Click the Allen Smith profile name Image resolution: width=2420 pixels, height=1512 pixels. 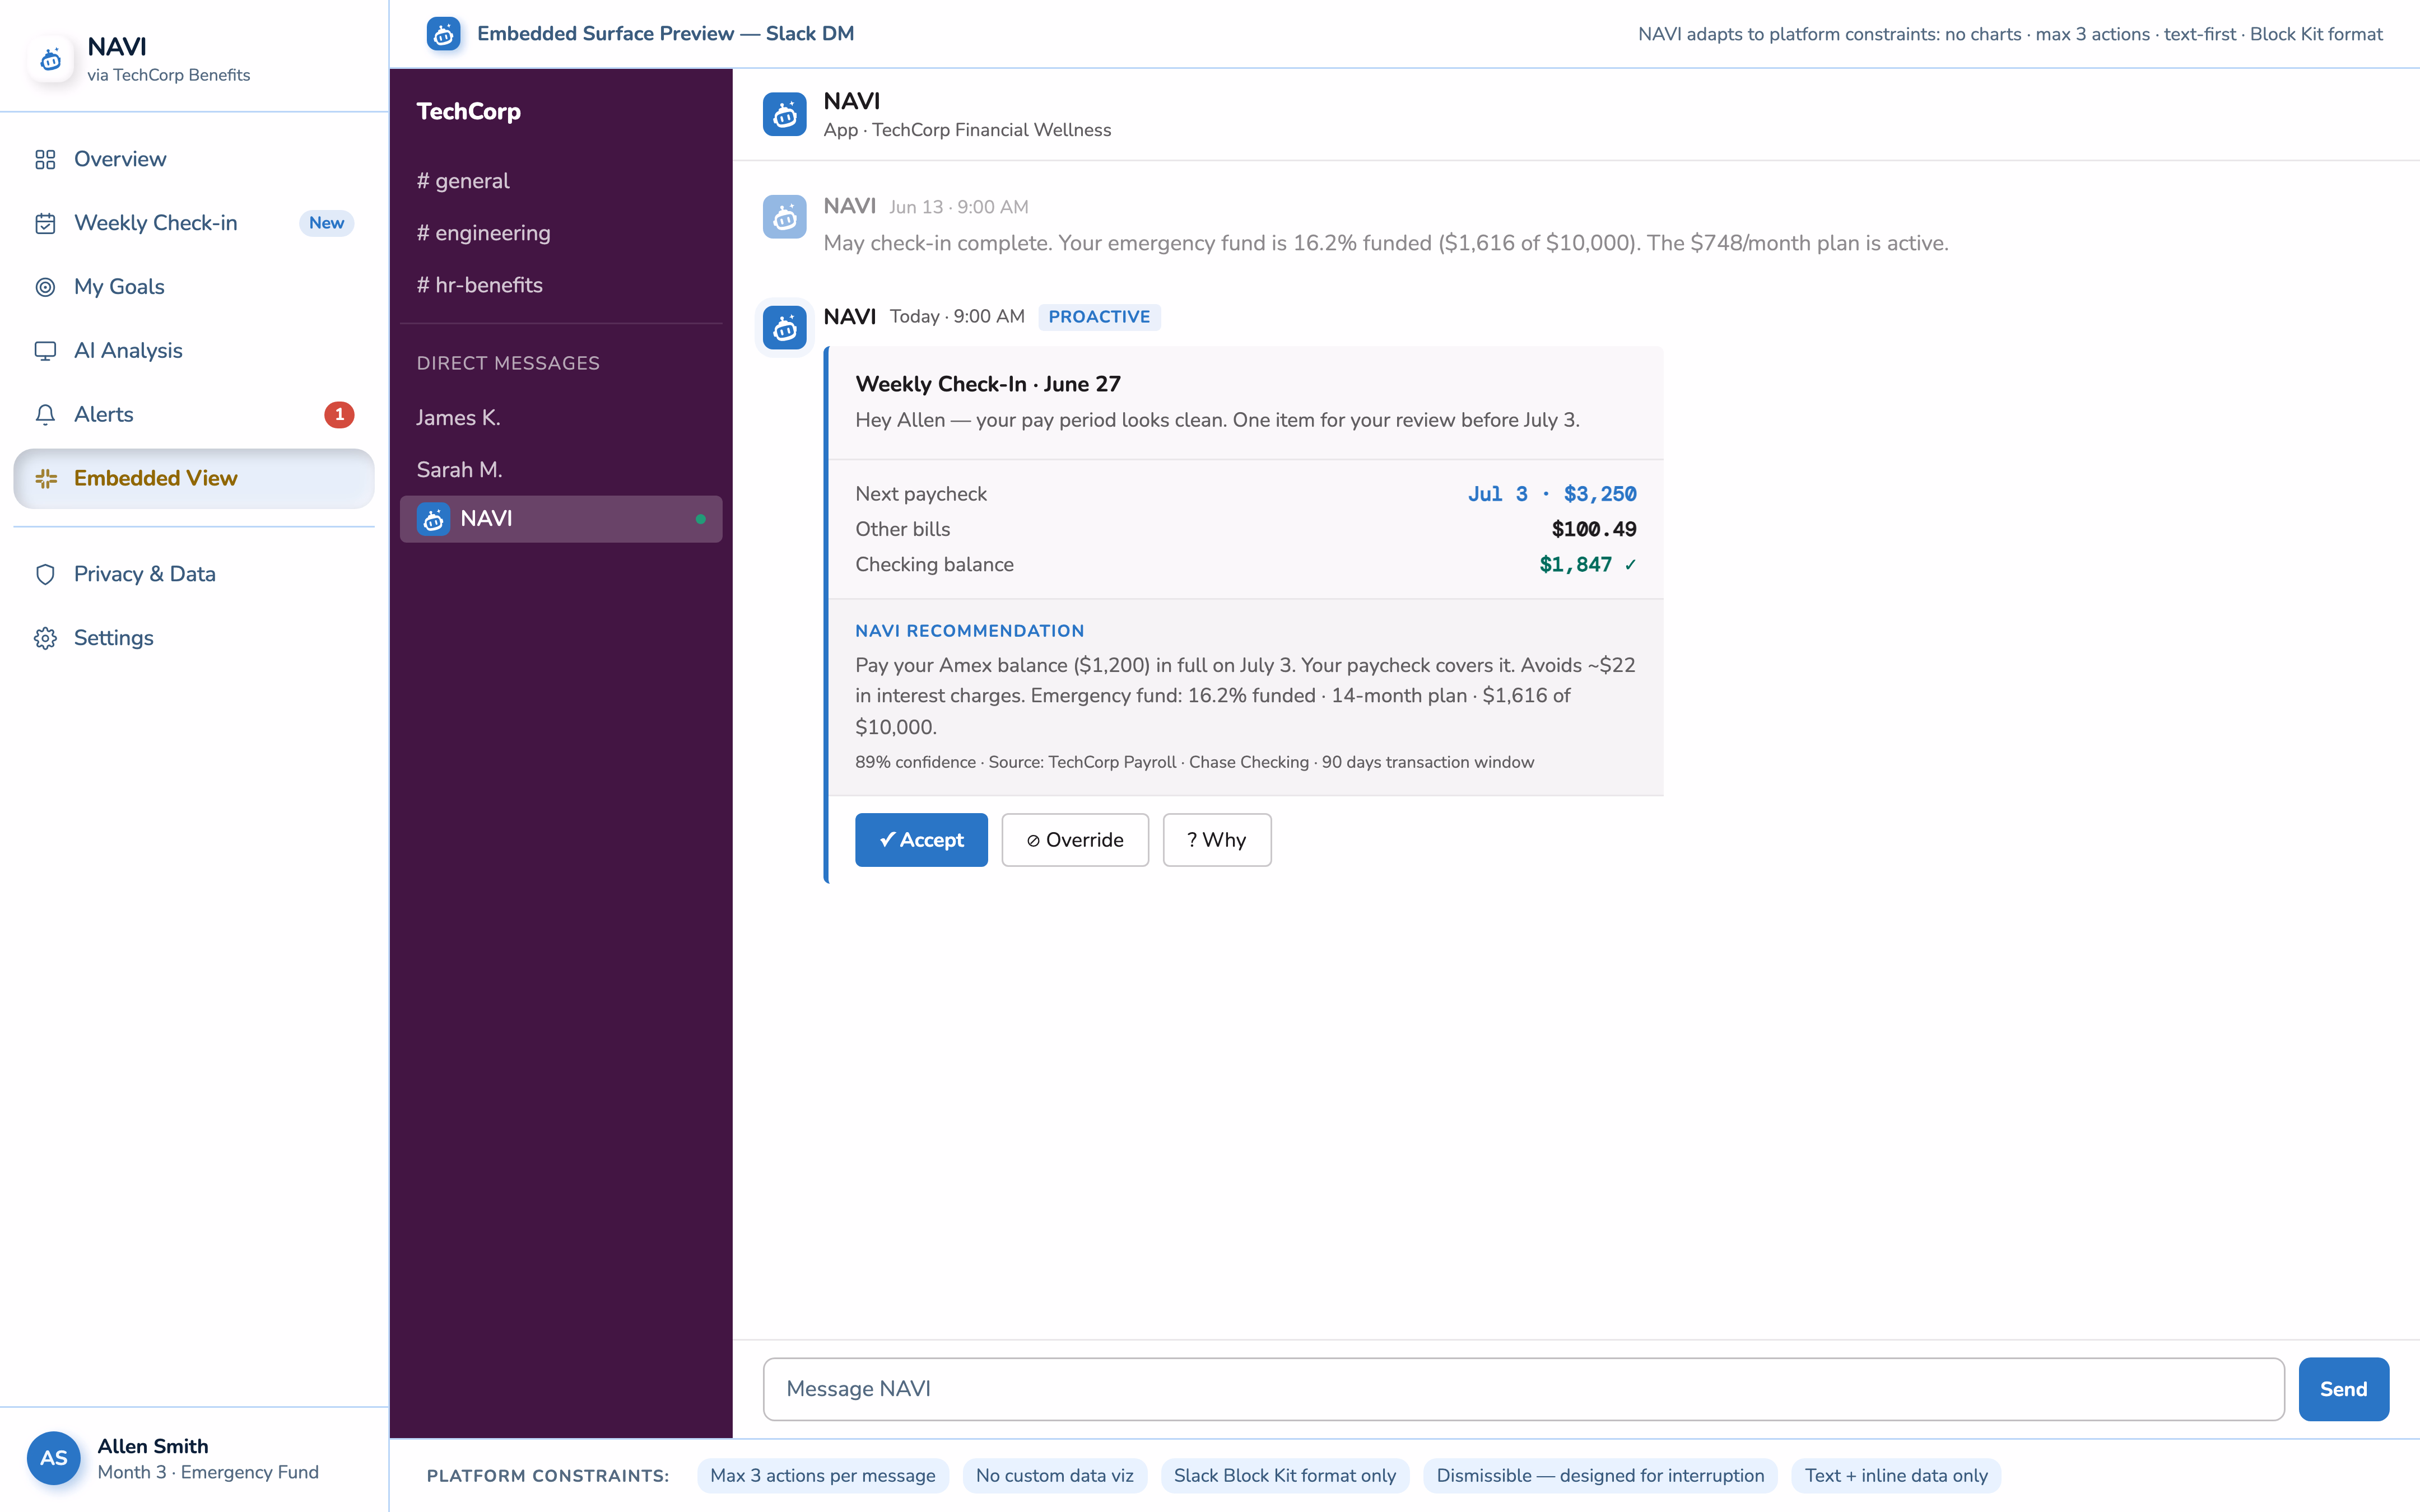click(153, 1446)
